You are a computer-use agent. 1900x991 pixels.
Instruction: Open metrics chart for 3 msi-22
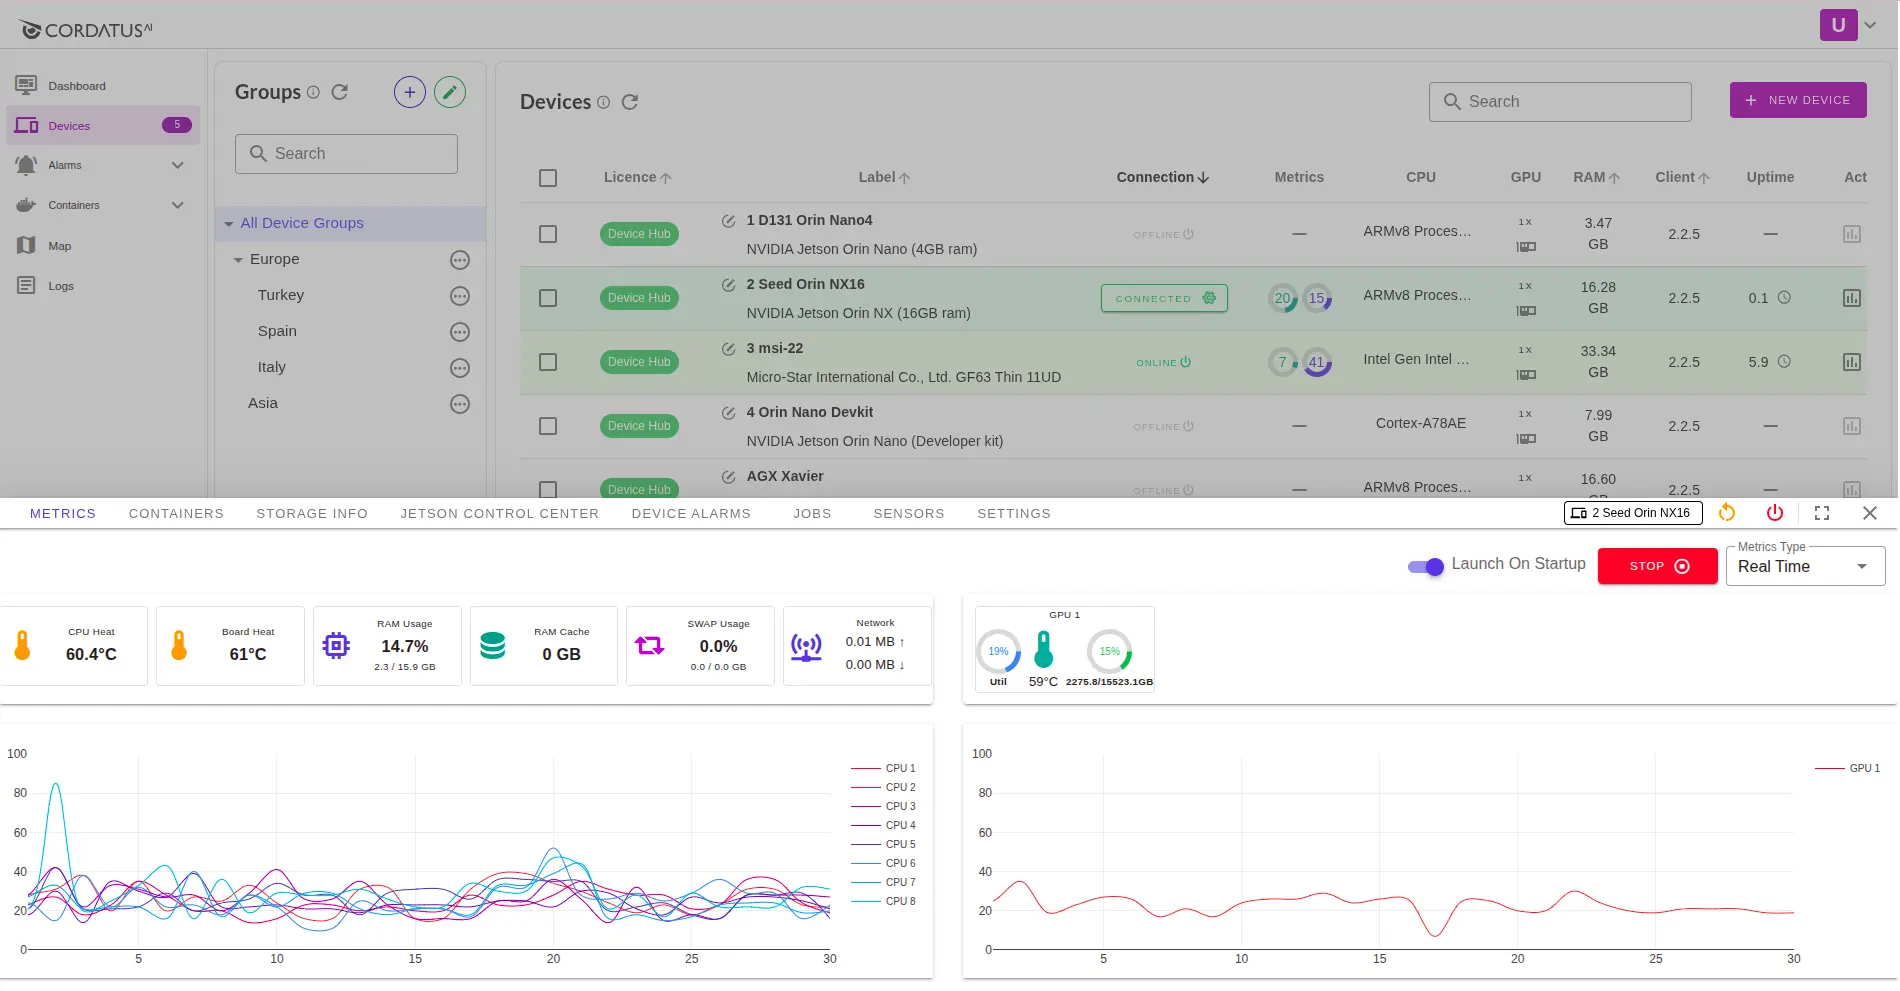click(x=1851, y=362)
